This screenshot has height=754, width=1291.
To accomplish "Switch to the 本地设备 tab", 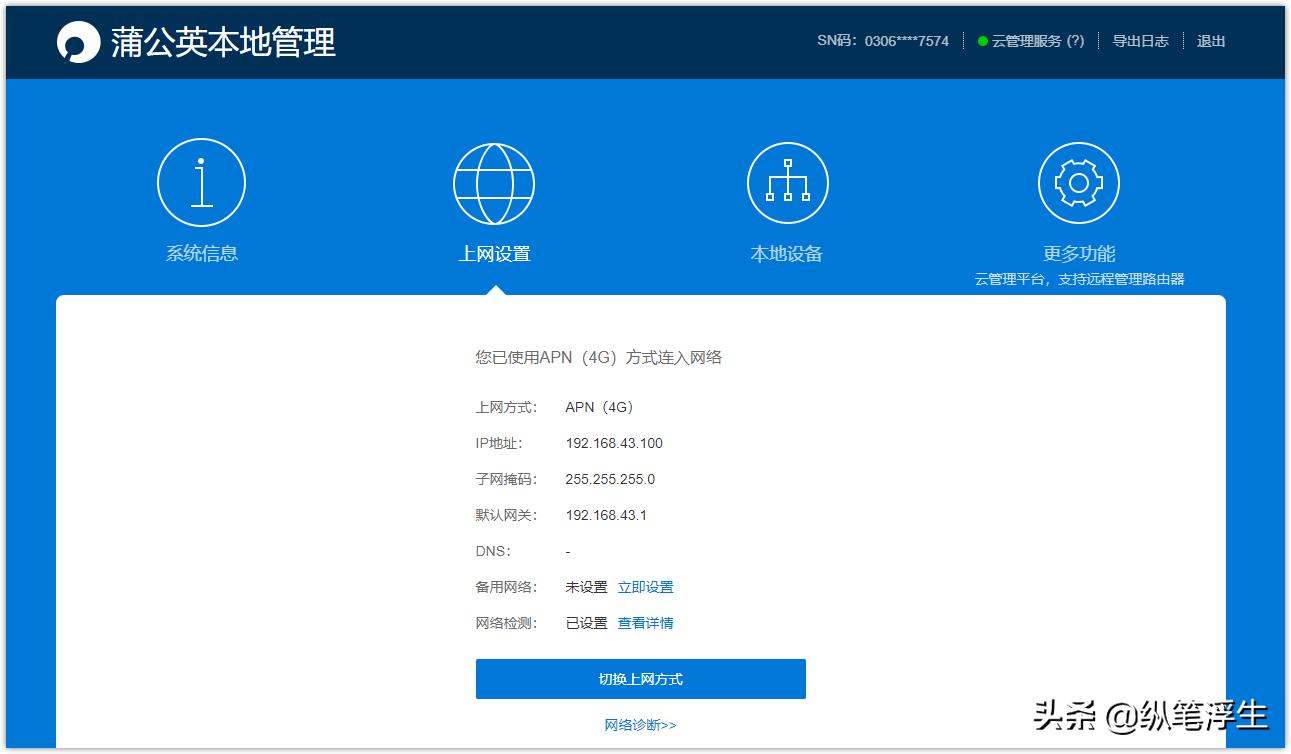I will [787, 252].
